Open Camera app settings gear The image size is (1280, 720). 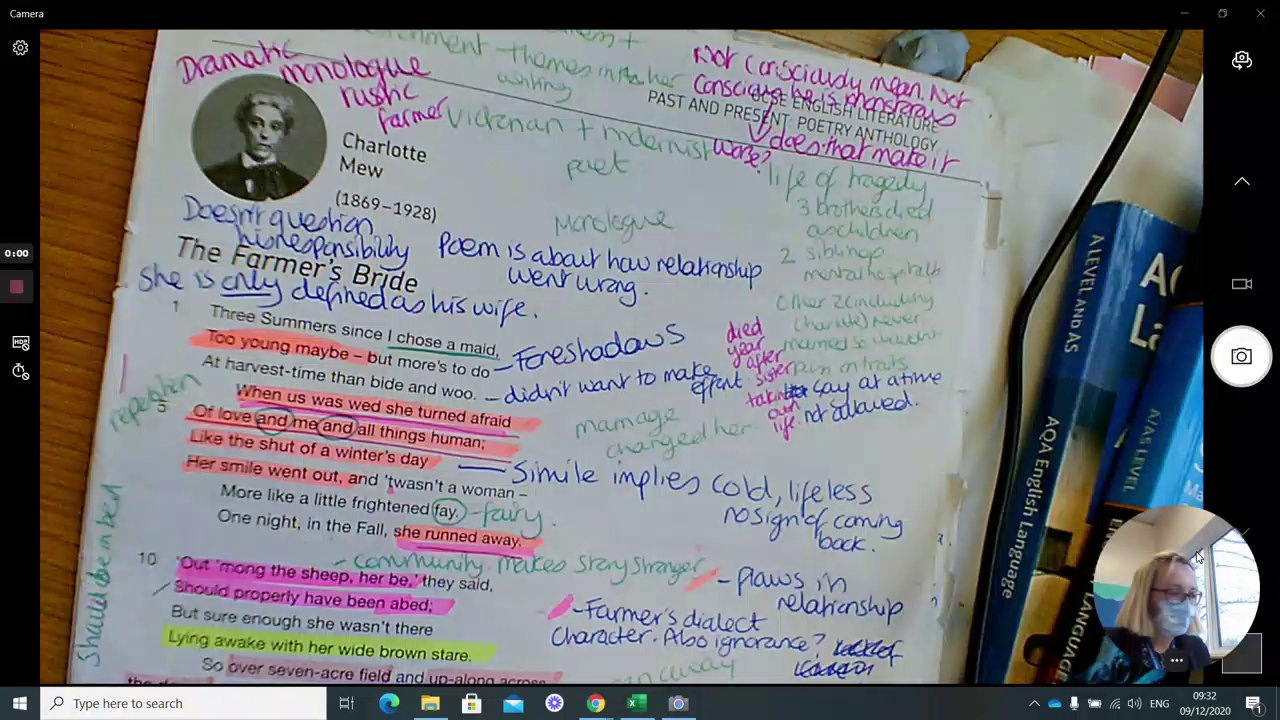tap(20, 48)
